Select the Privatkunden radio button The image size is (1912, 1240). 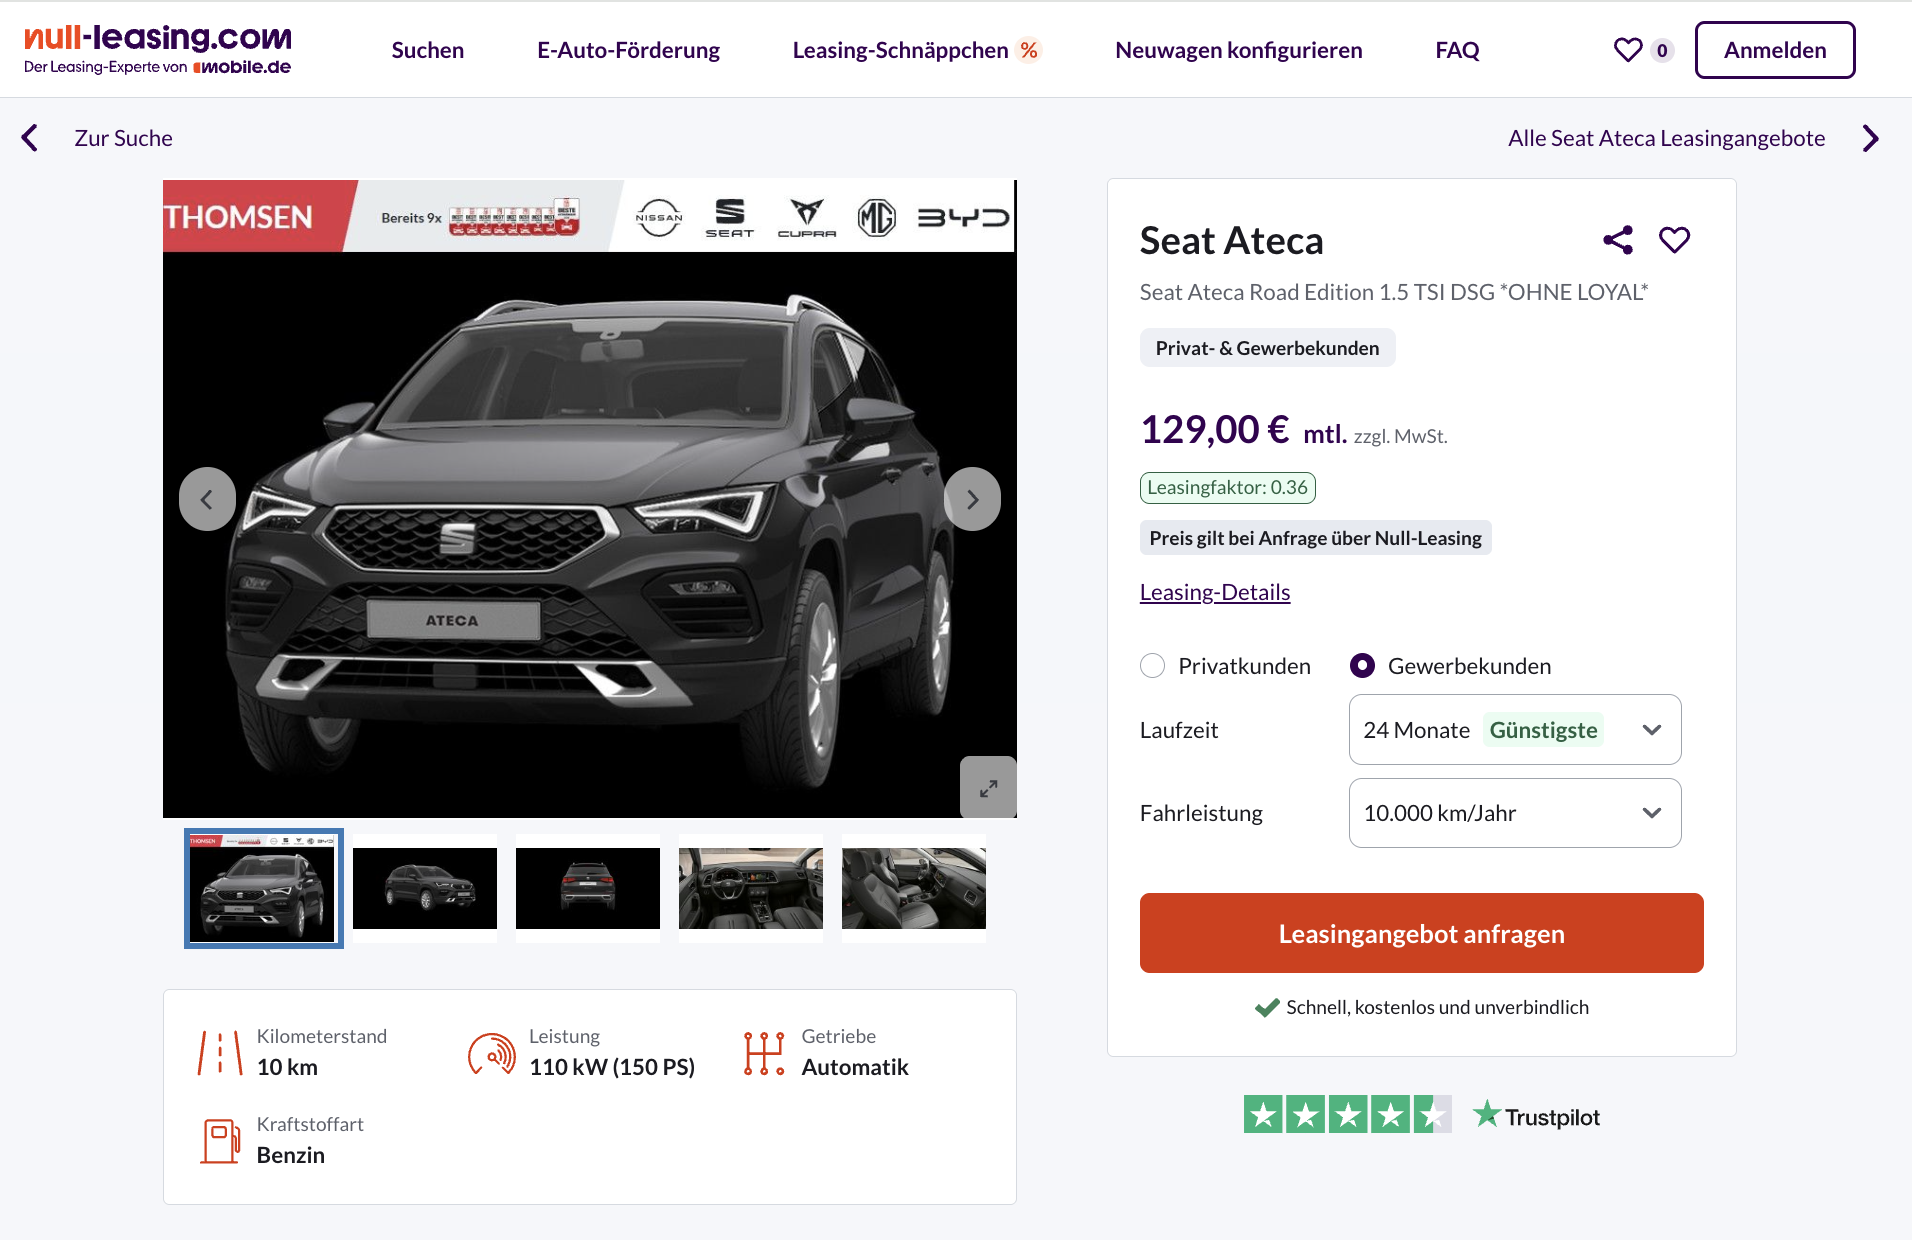(x=1153, y=666)
